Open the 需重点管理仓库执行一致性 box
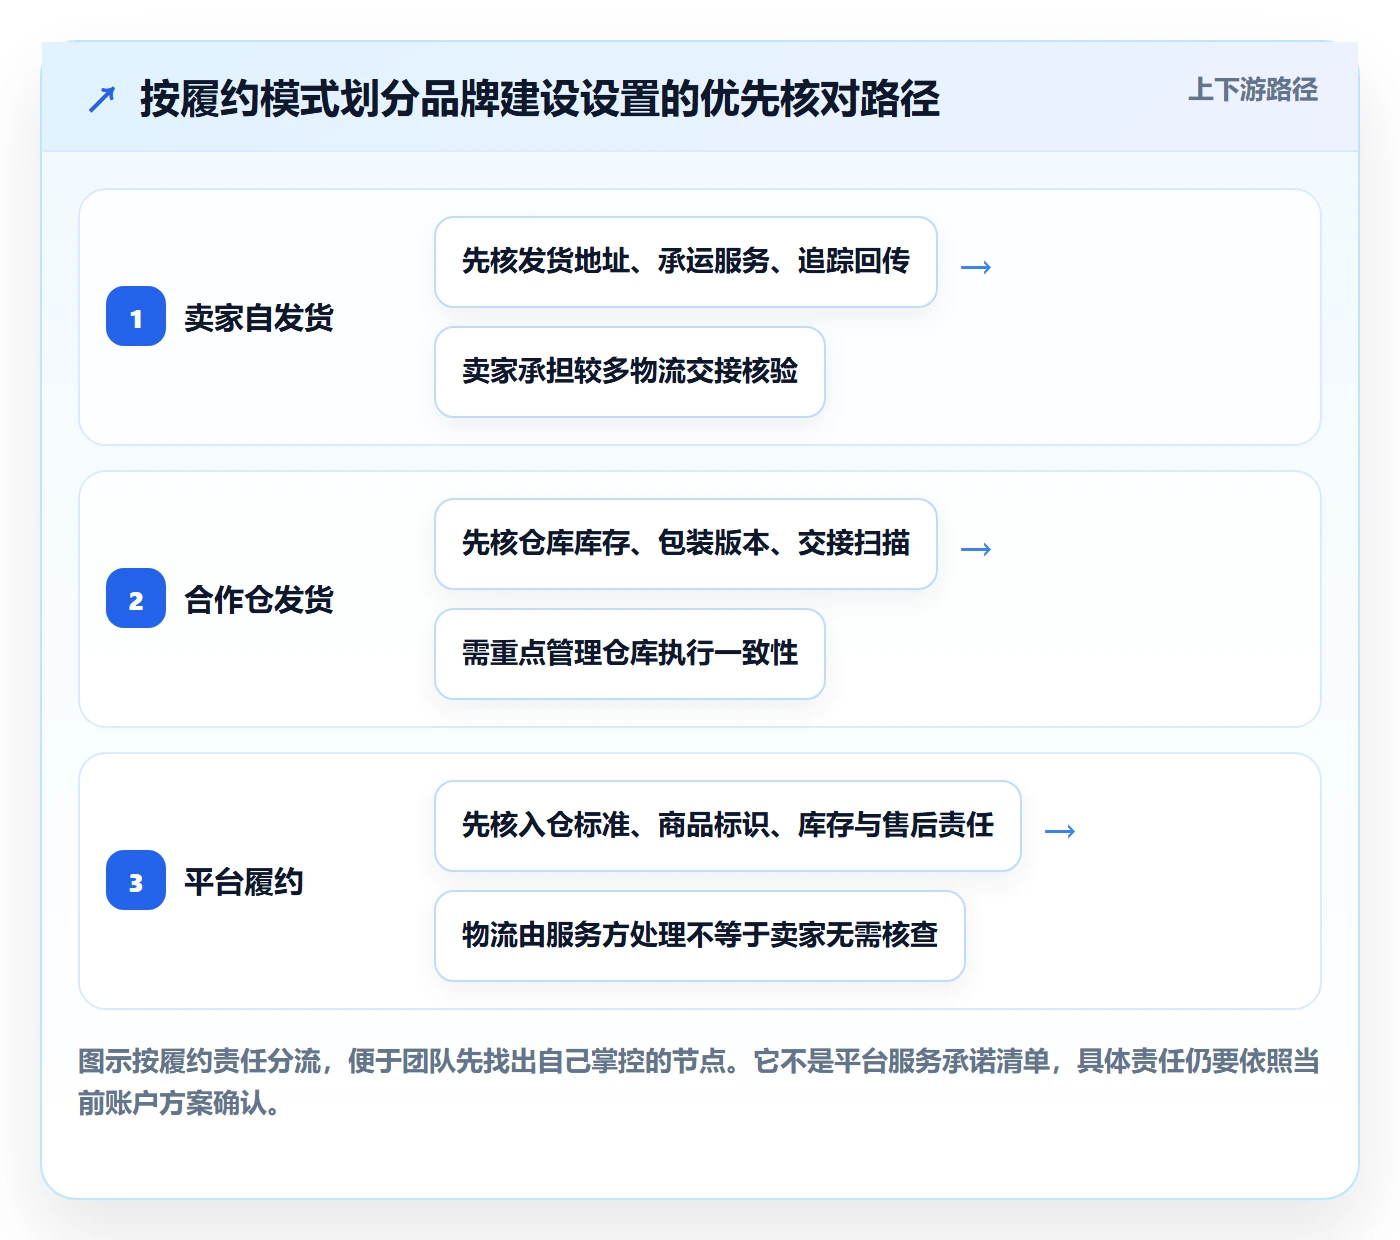 tap(630, 654)
